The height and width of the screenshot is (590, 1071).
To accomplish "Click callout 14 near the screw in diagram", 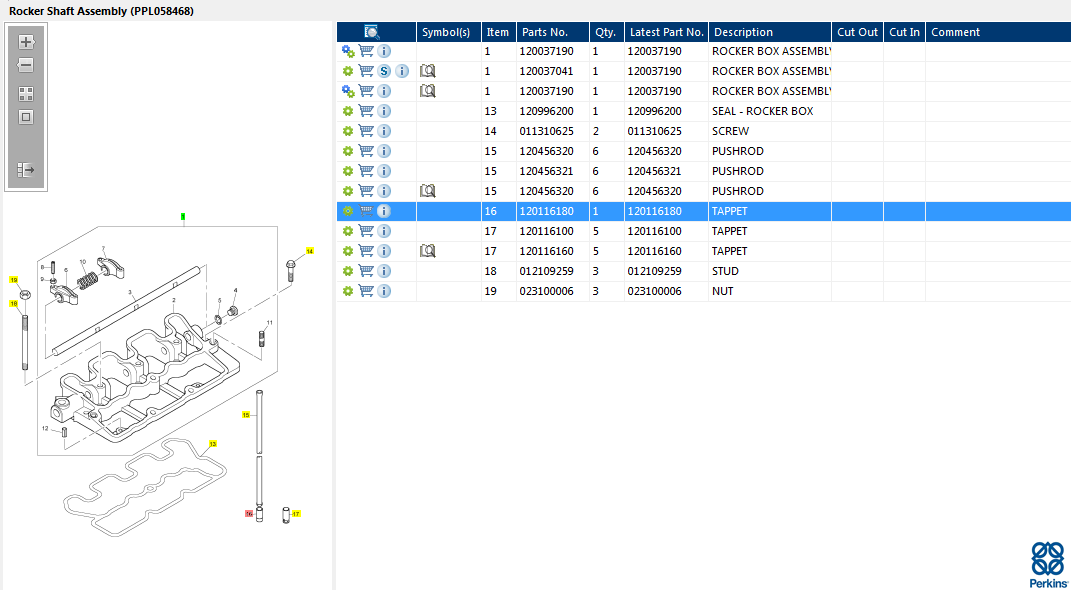I will [x=310, y=251].
